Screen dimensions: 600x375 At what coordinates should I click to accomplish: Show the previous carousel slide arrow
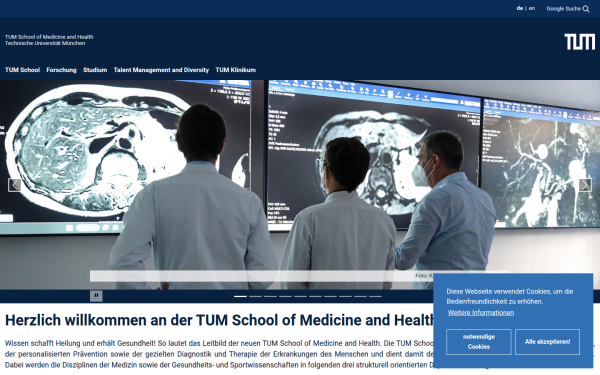(x=15, y=185)
